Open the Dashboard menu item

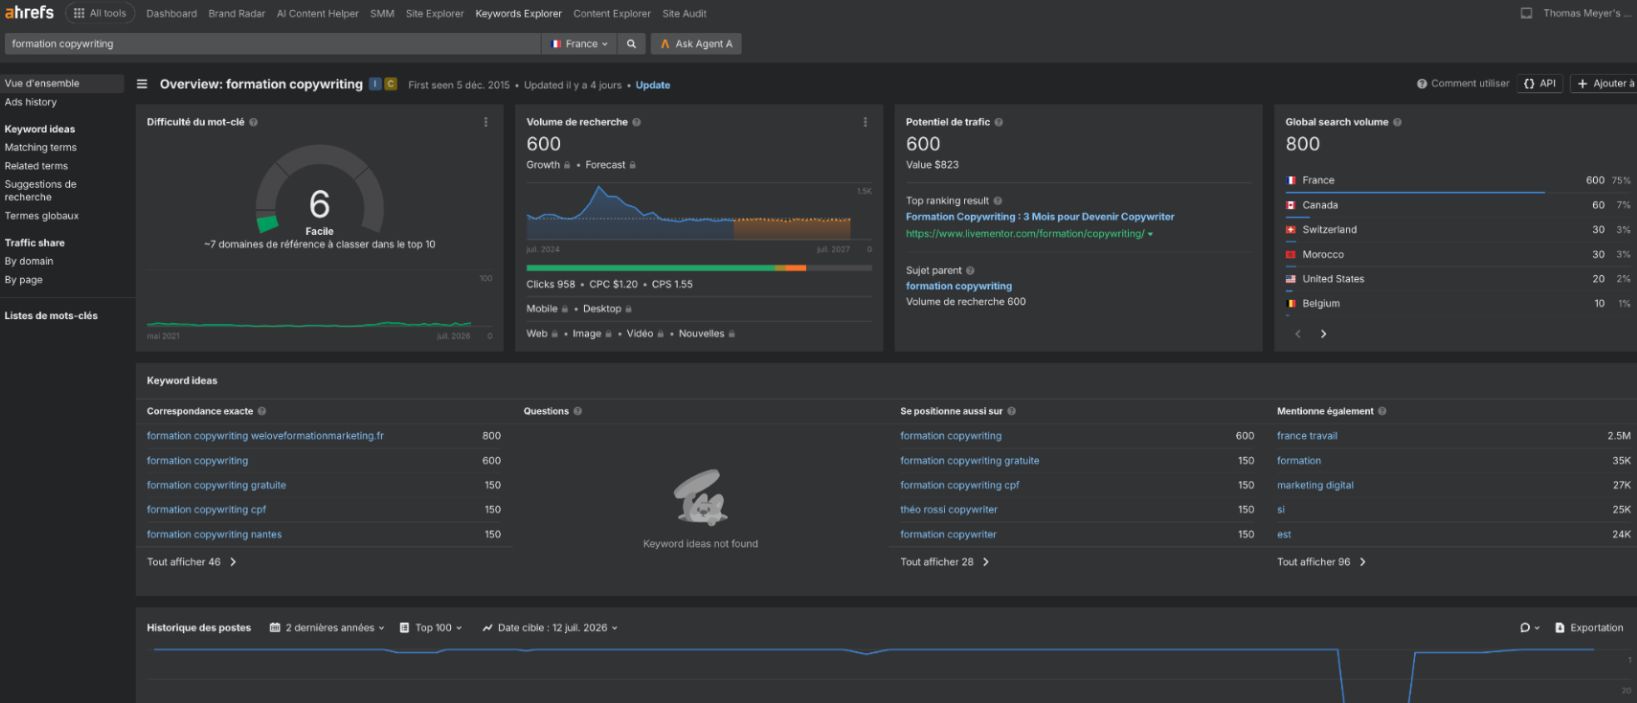coord(171,14)
